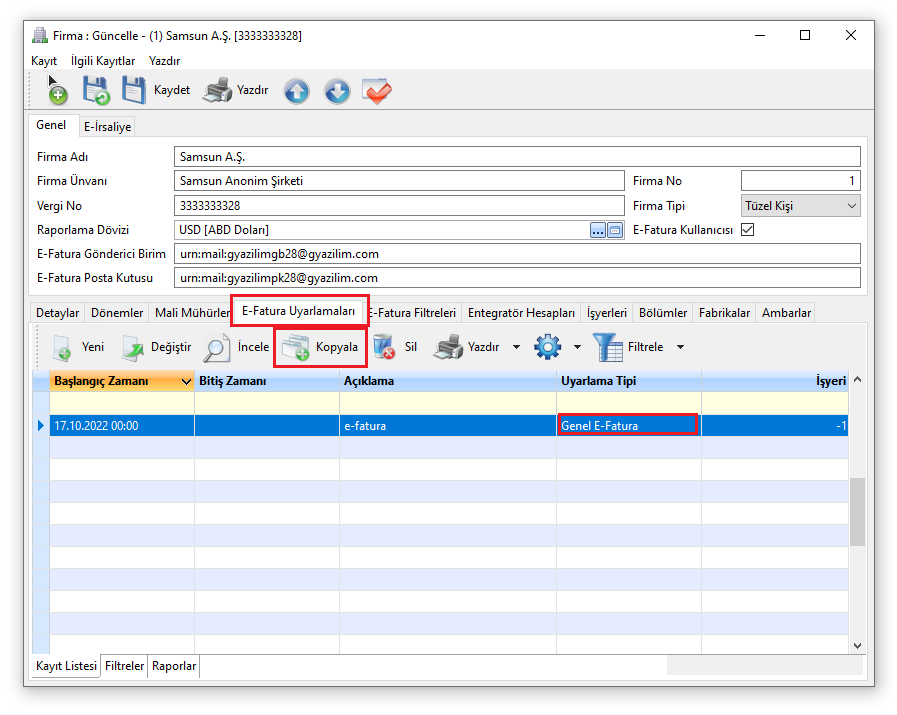The height and width of the screenshot is (715, 897).
Task: Open the Ambarlar tab
Action: (x=786, y=313)
